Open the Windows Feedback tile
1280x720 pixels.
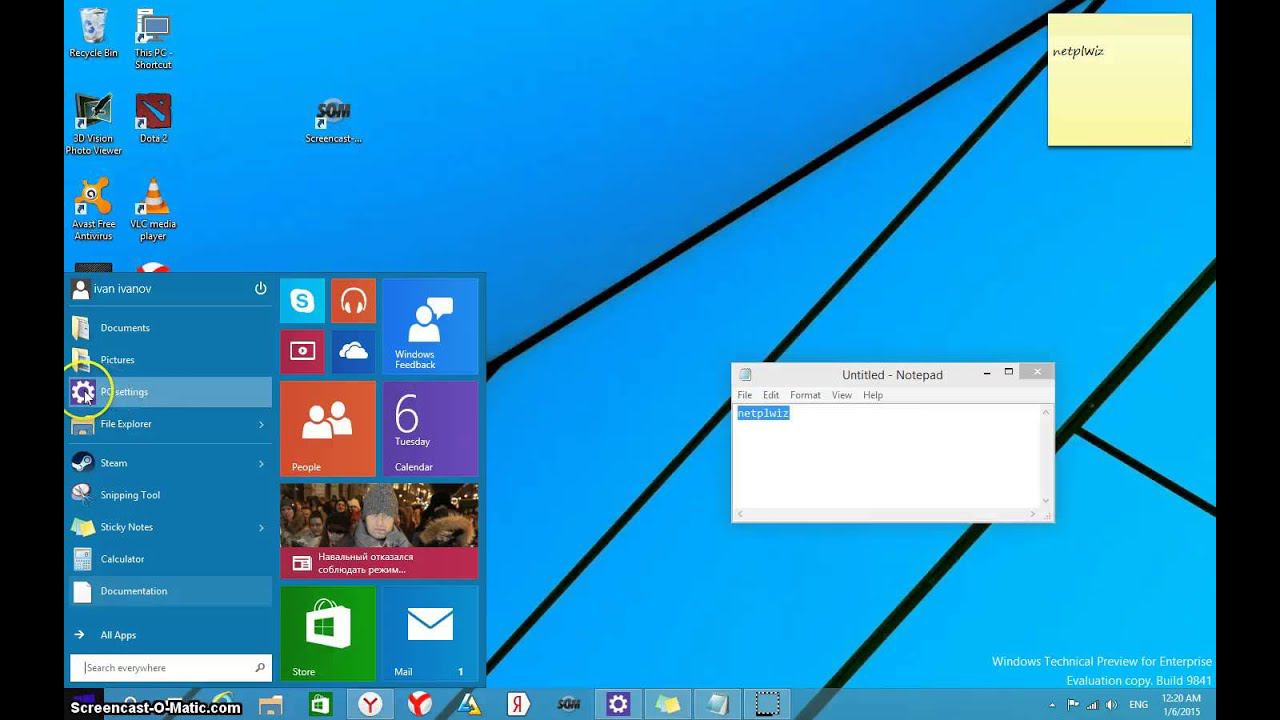(x=430, y=326)
